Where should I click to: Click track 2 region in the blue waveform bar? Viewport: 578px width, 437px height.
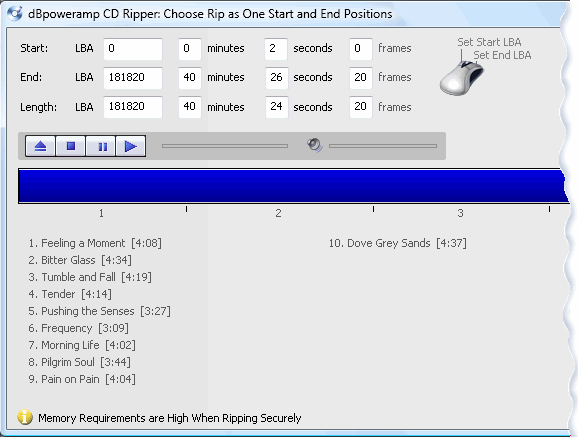pos(280,185)
